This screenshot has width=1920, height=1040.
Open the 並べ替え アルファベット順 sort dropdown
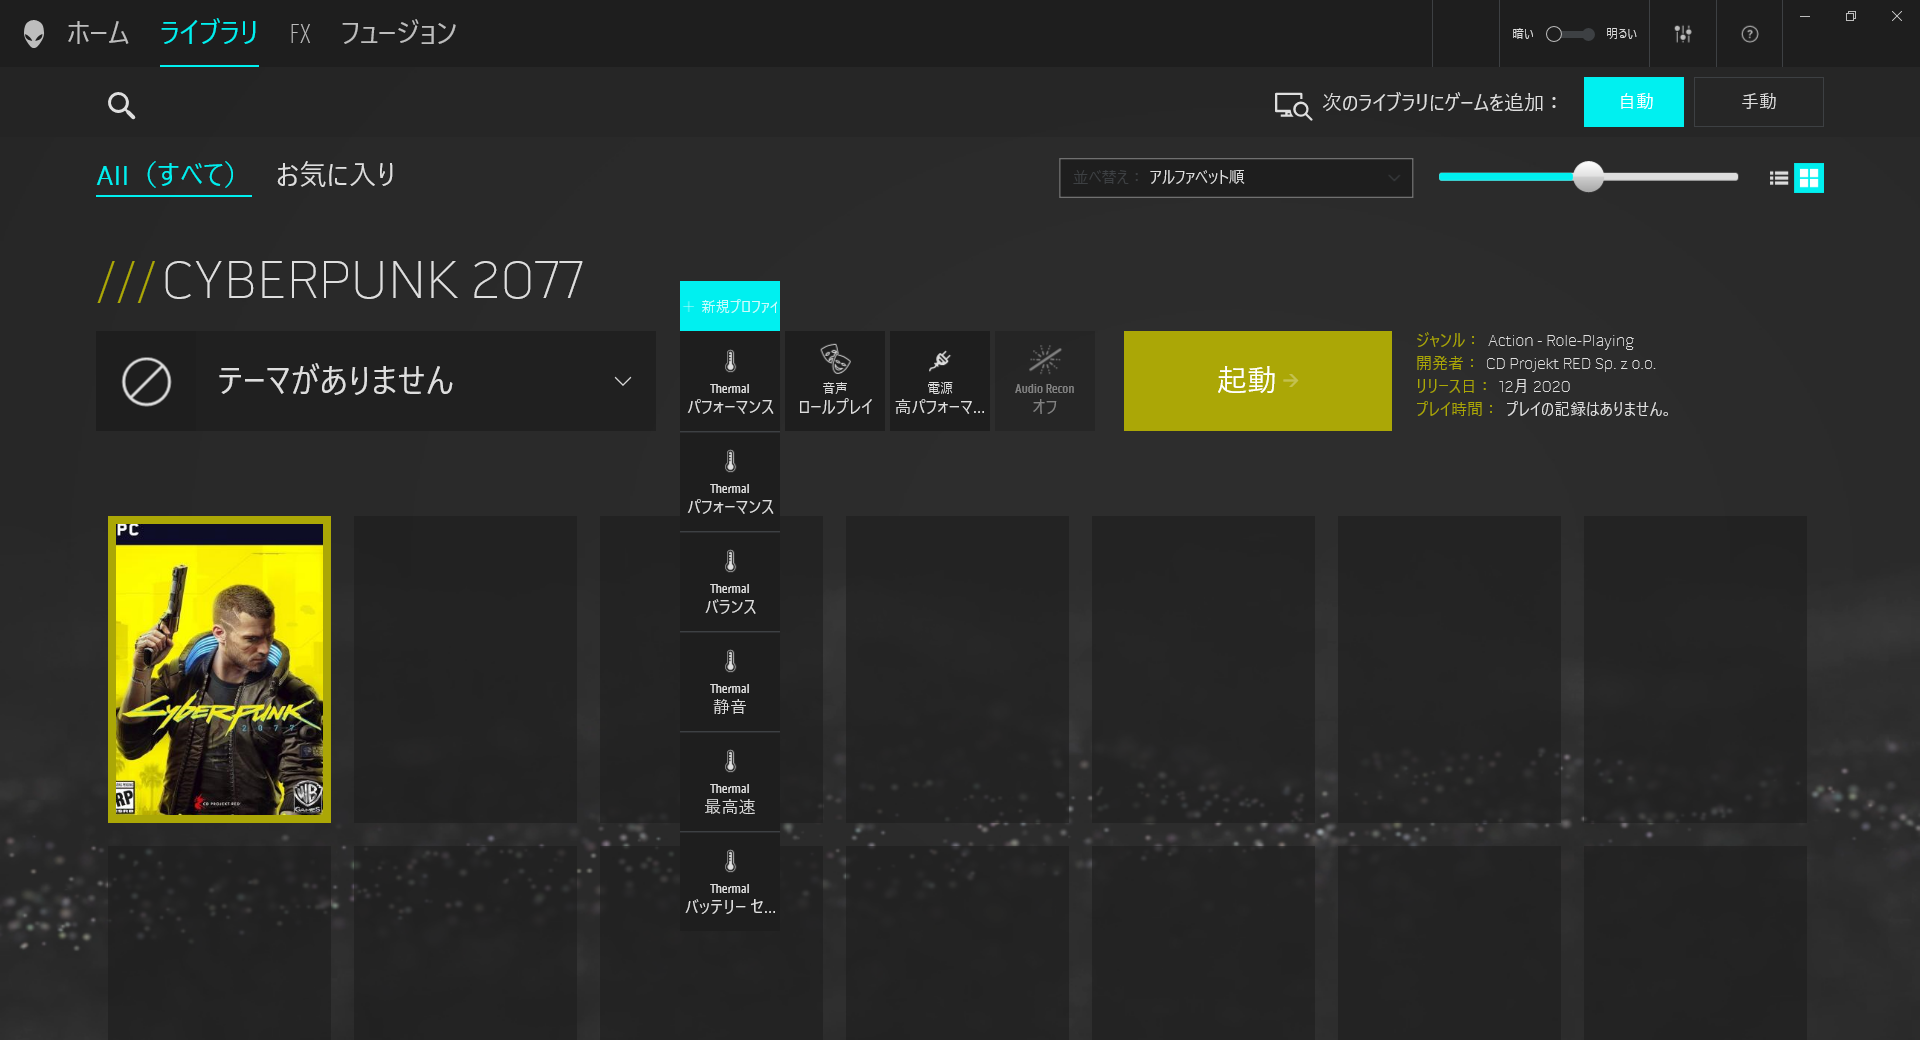(1236, 178)
